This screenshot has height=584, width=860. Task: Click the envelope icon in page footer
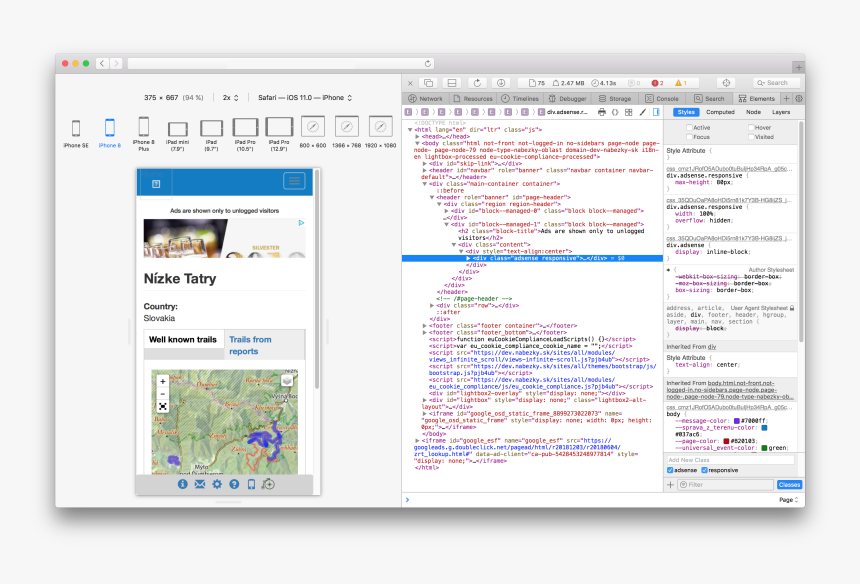[x=200, y=484]
